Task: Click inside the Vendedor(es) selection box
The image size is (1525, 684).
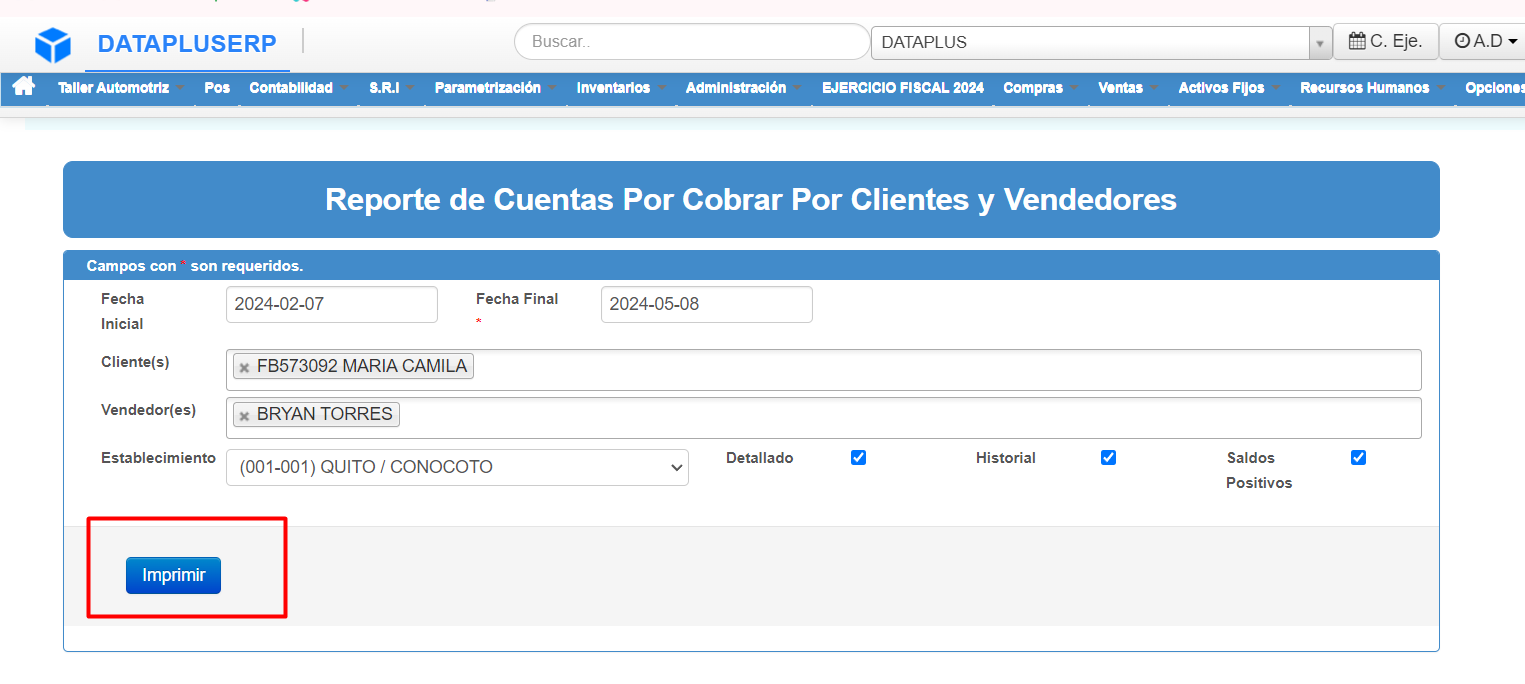Action: coord(824,418)
